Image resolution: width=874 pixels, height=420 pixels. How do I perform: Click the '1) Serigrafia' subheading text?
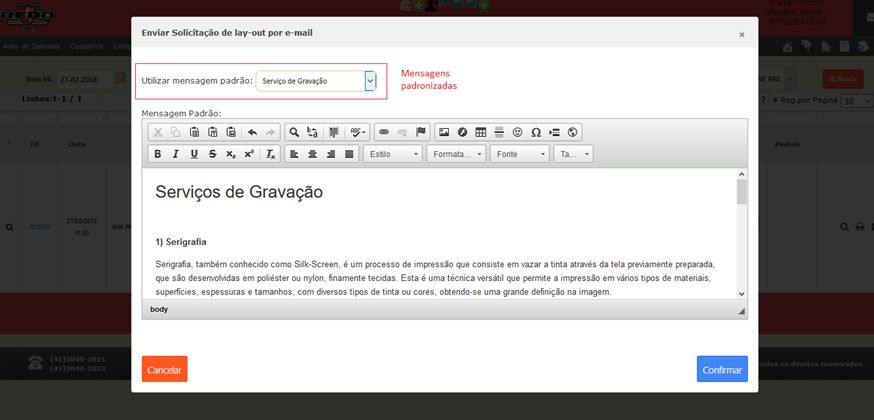click(x=181, y=242)
